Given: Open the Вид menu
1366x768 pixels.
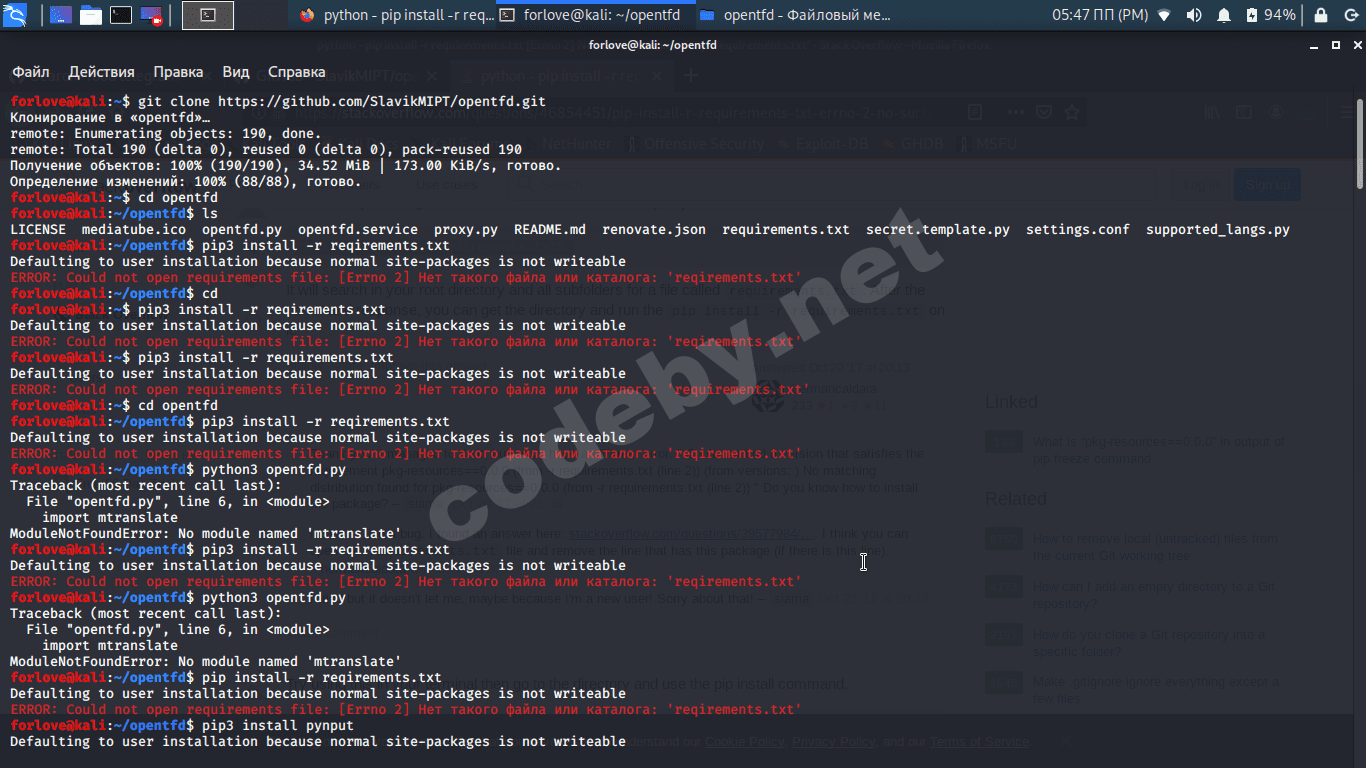Looking at the screenshot, I should coord(236,72).
